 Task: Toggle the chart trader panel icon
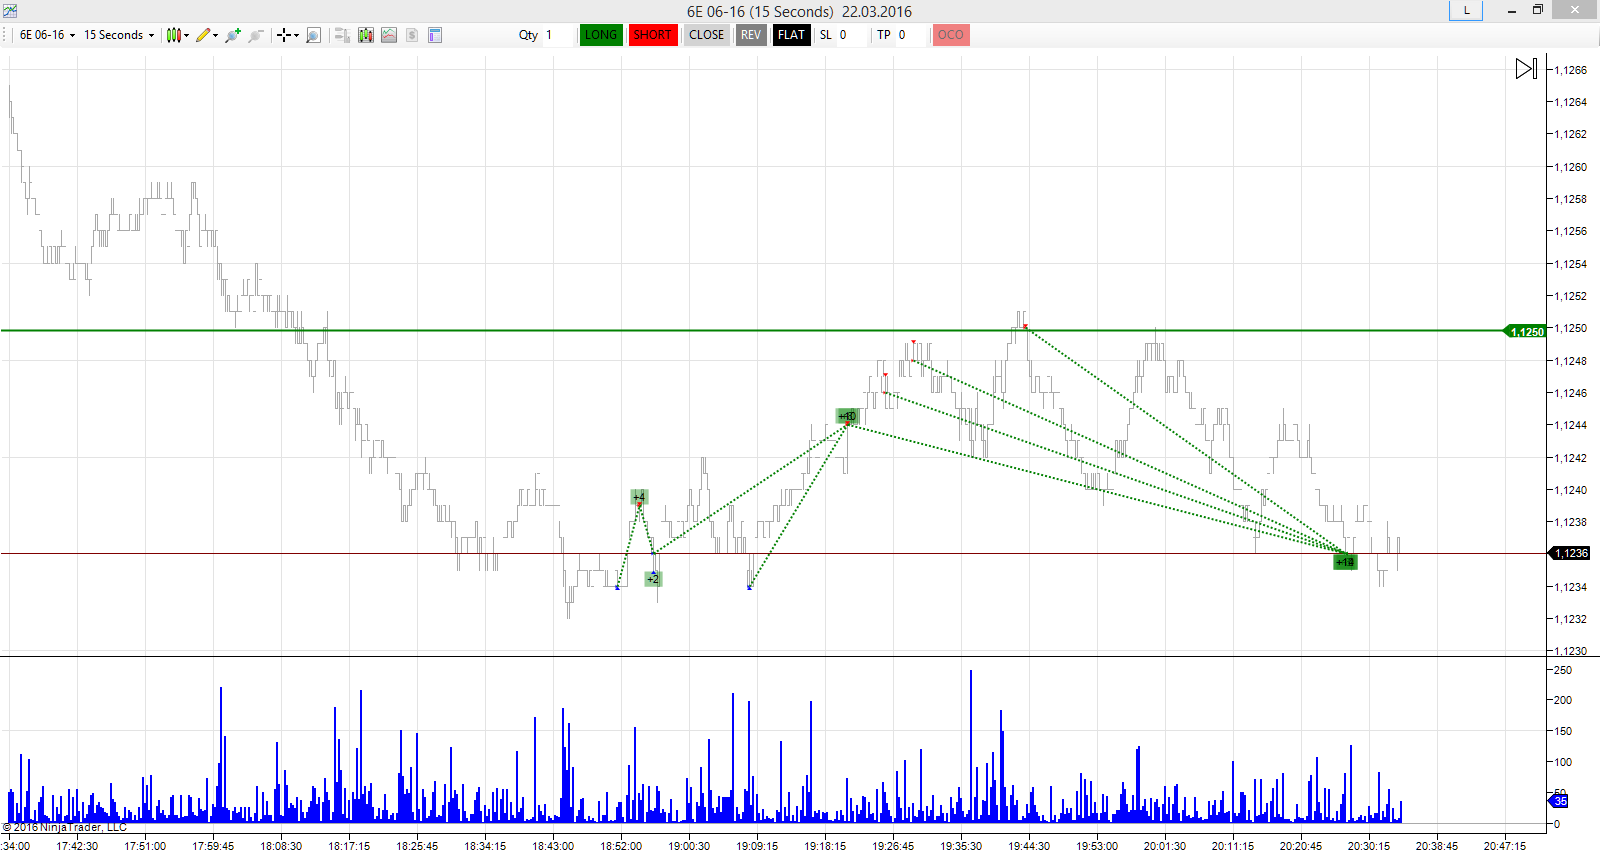342,35
